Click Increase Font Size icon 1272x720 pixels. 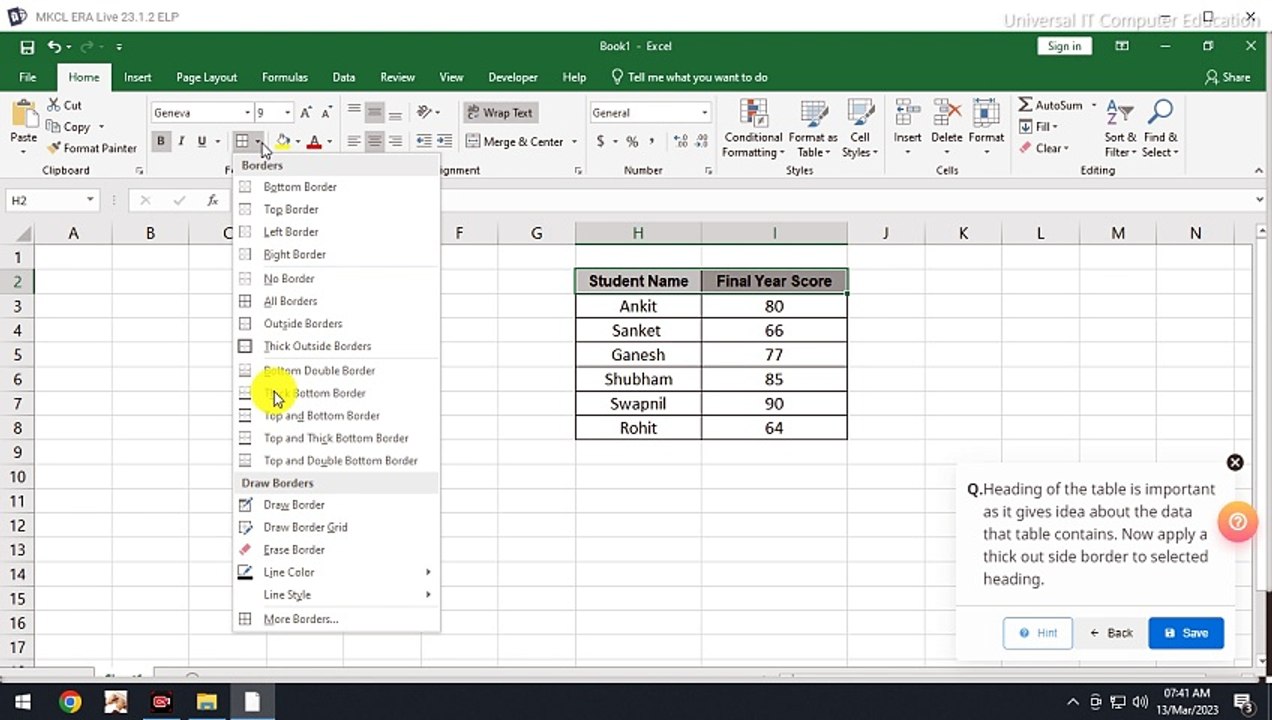(x=306, y=113)
